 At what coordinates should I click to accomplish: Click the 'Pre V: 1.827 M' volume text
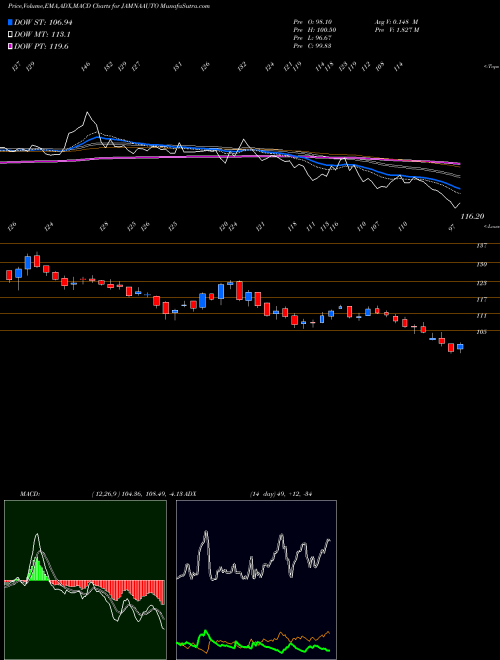(396, 30)
